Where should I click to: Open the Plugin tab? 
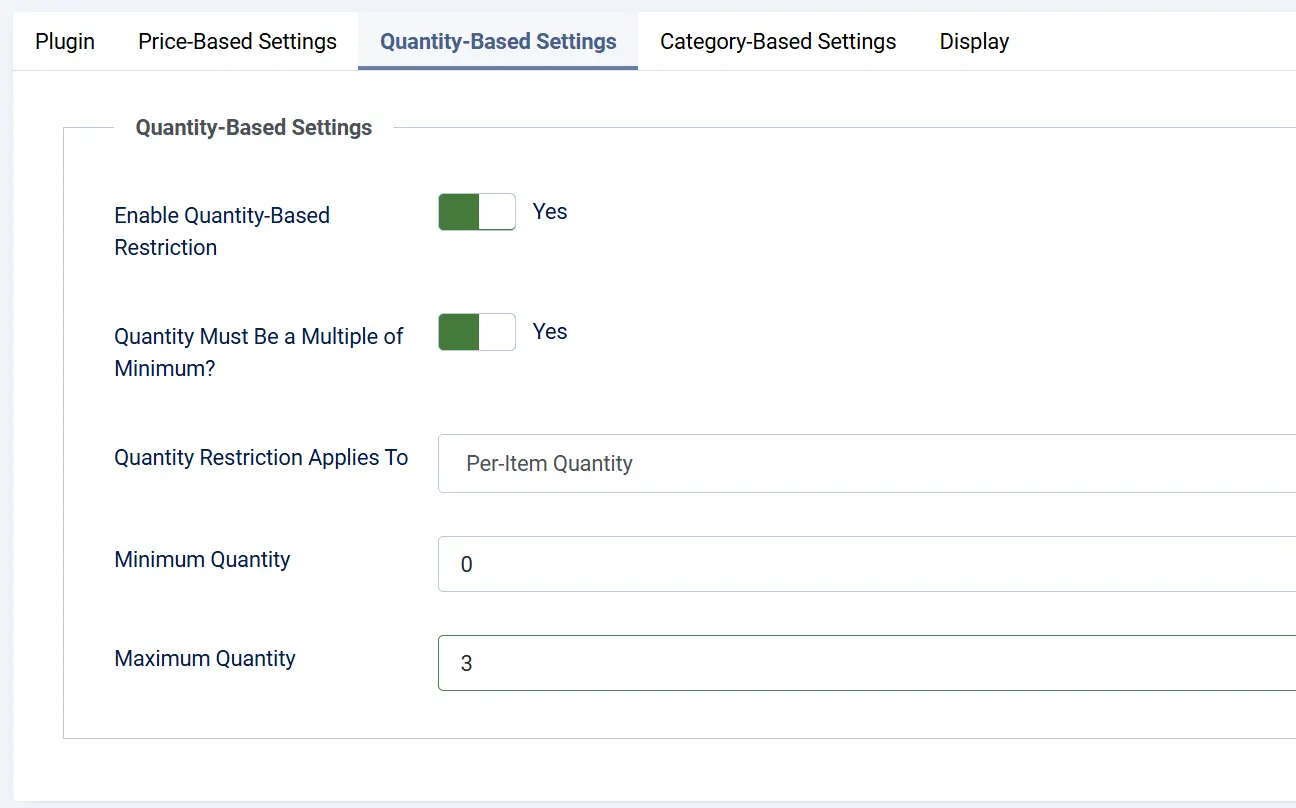[65, 41]
